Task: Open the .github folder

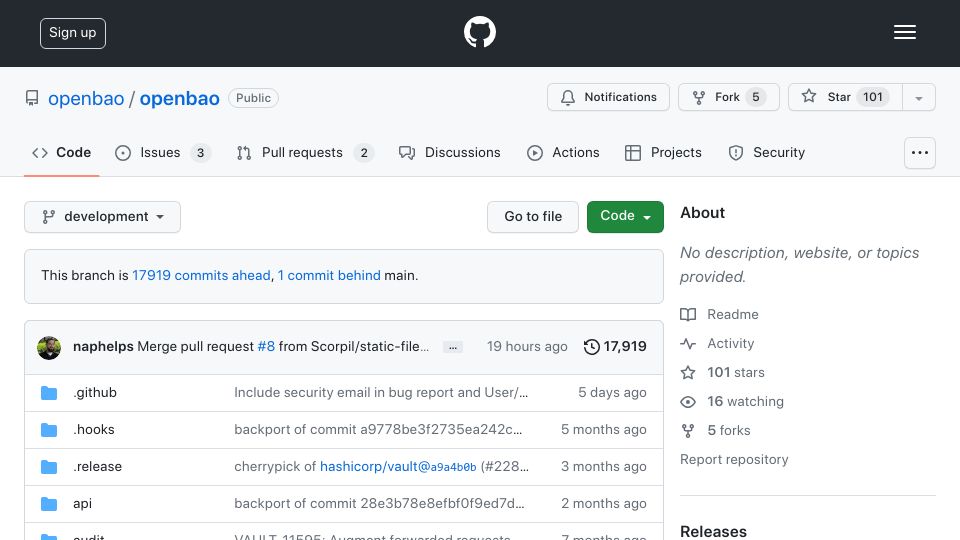Action: [95, 392]
